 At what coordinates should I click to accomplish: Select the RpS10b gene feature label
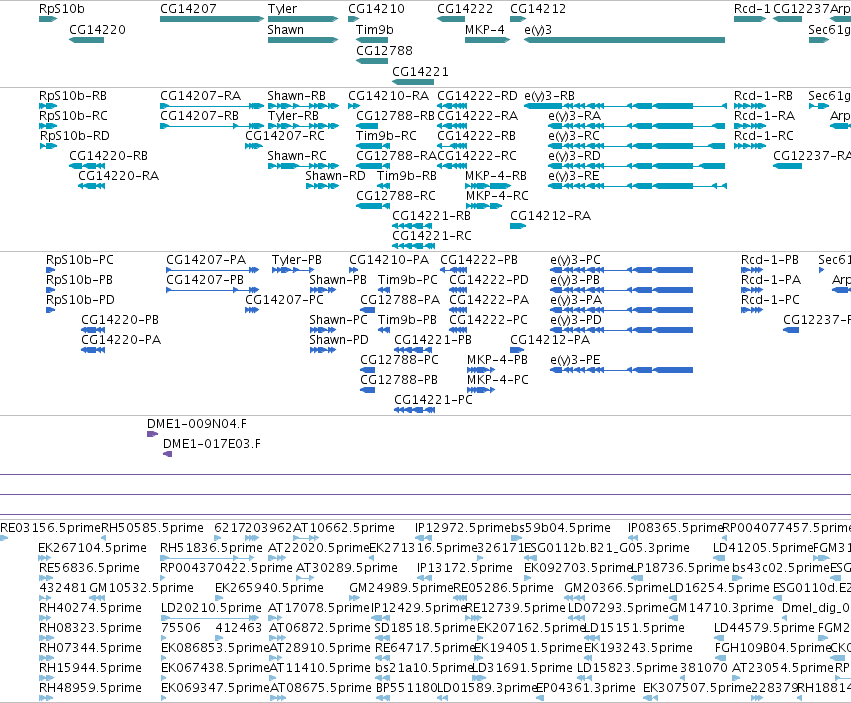(x=61, y=9)
